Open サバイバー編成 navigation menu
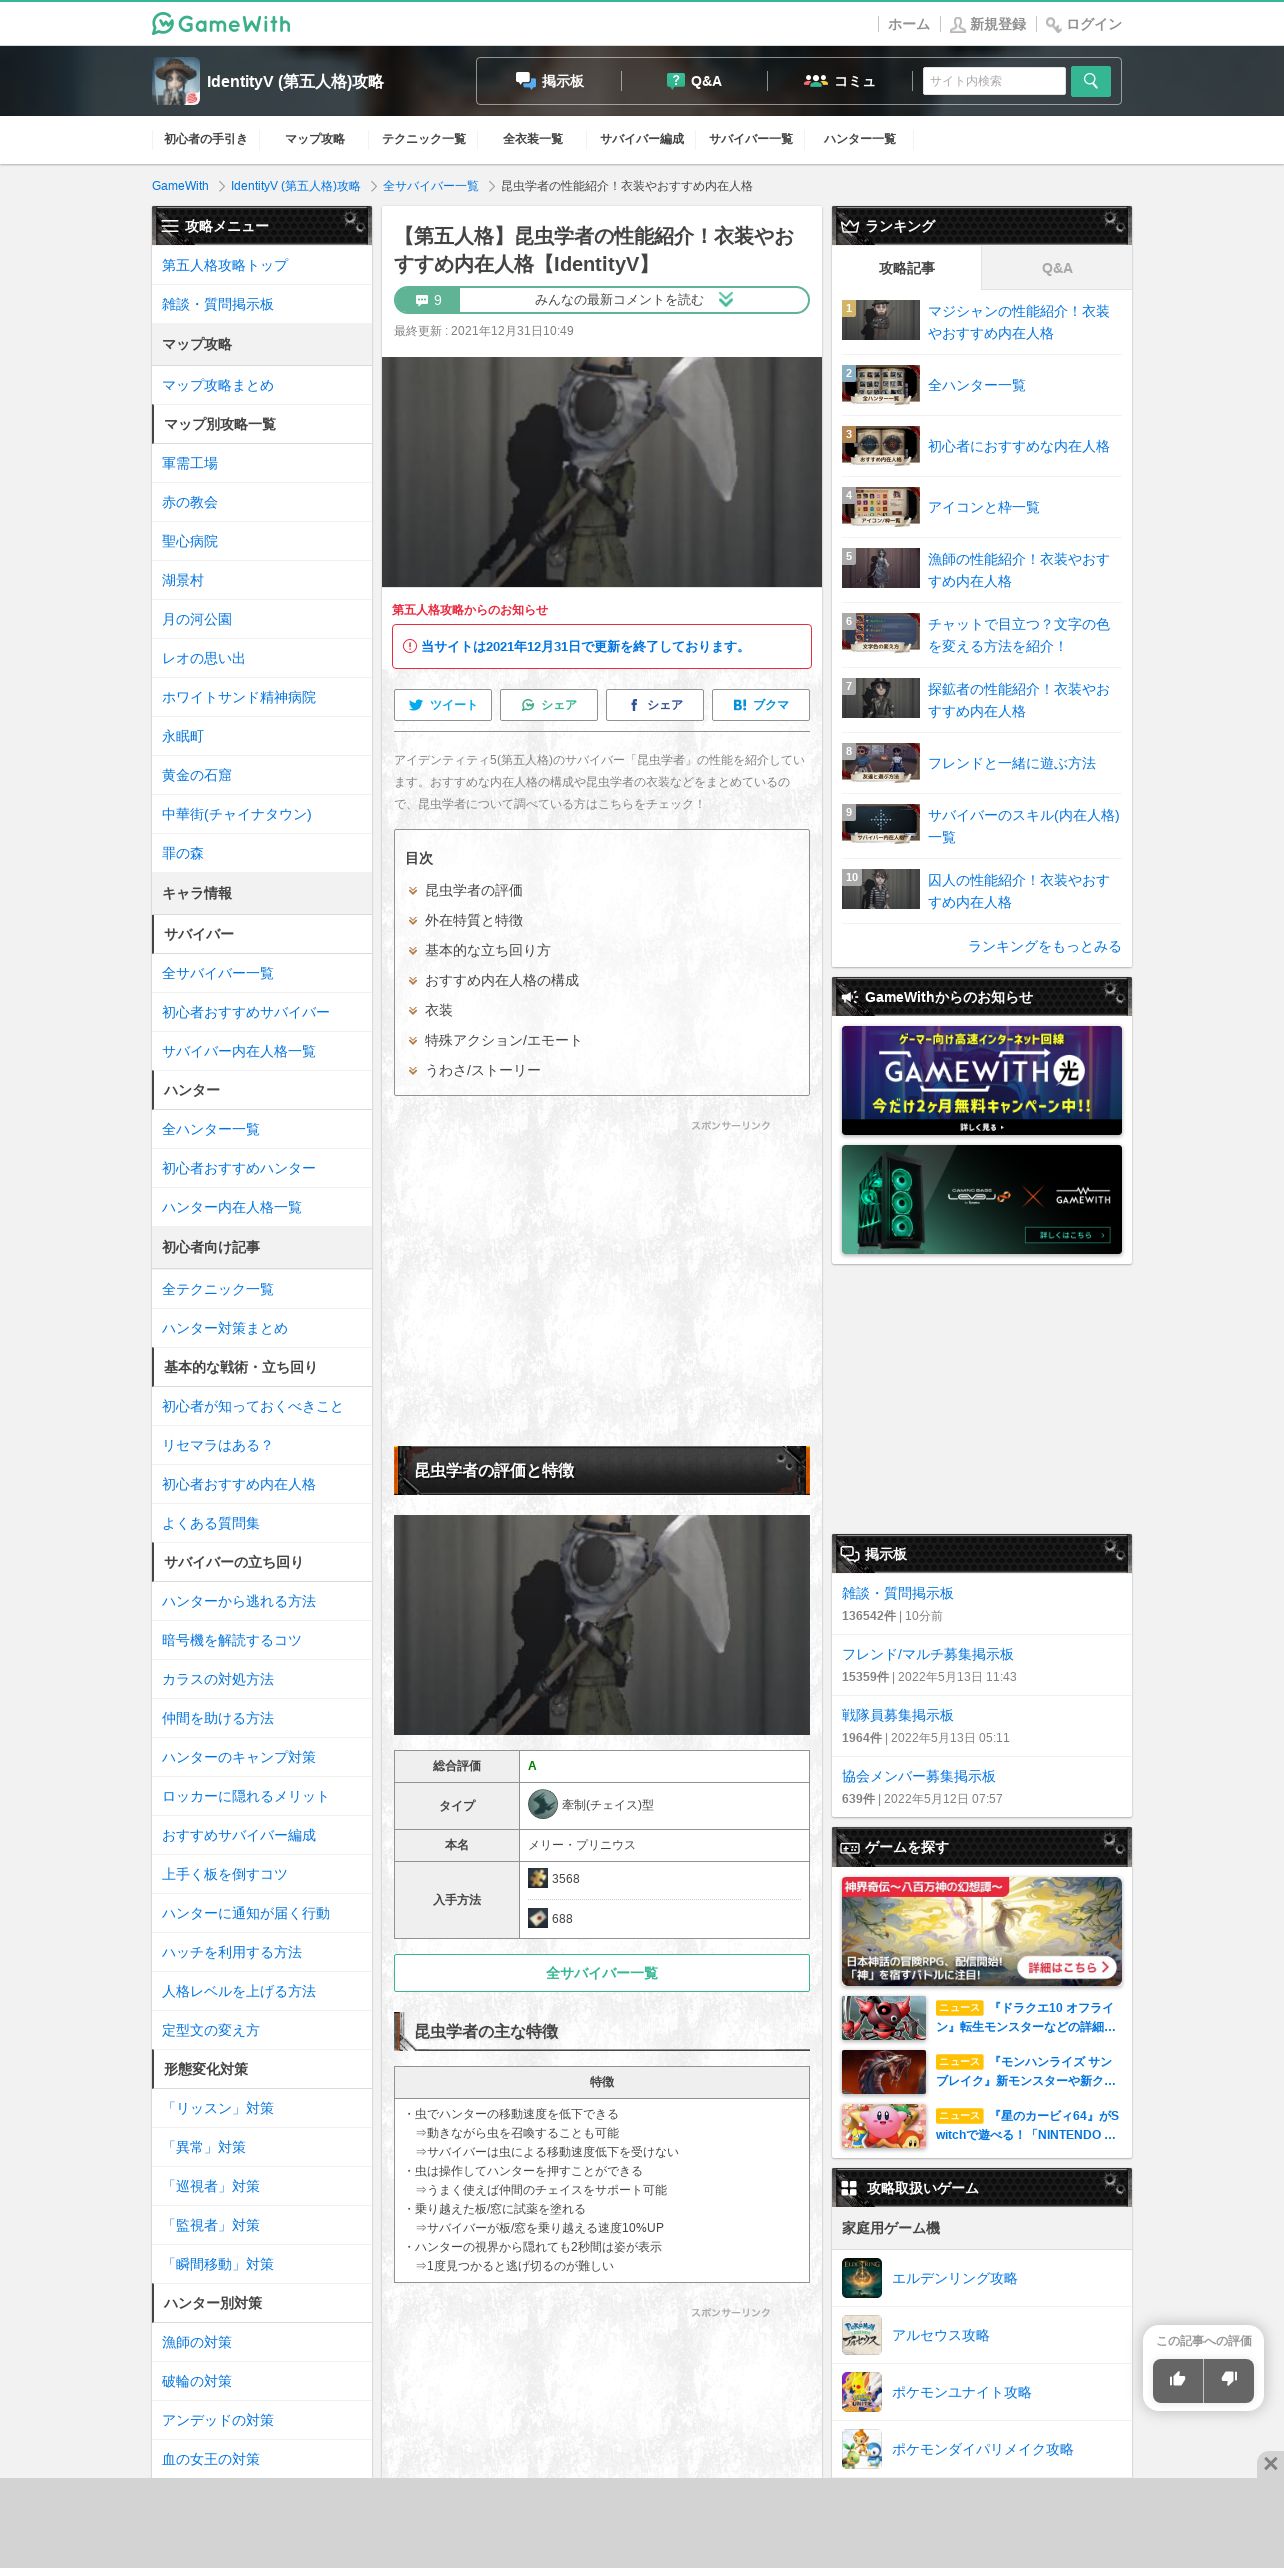 [x=642, y=139]
